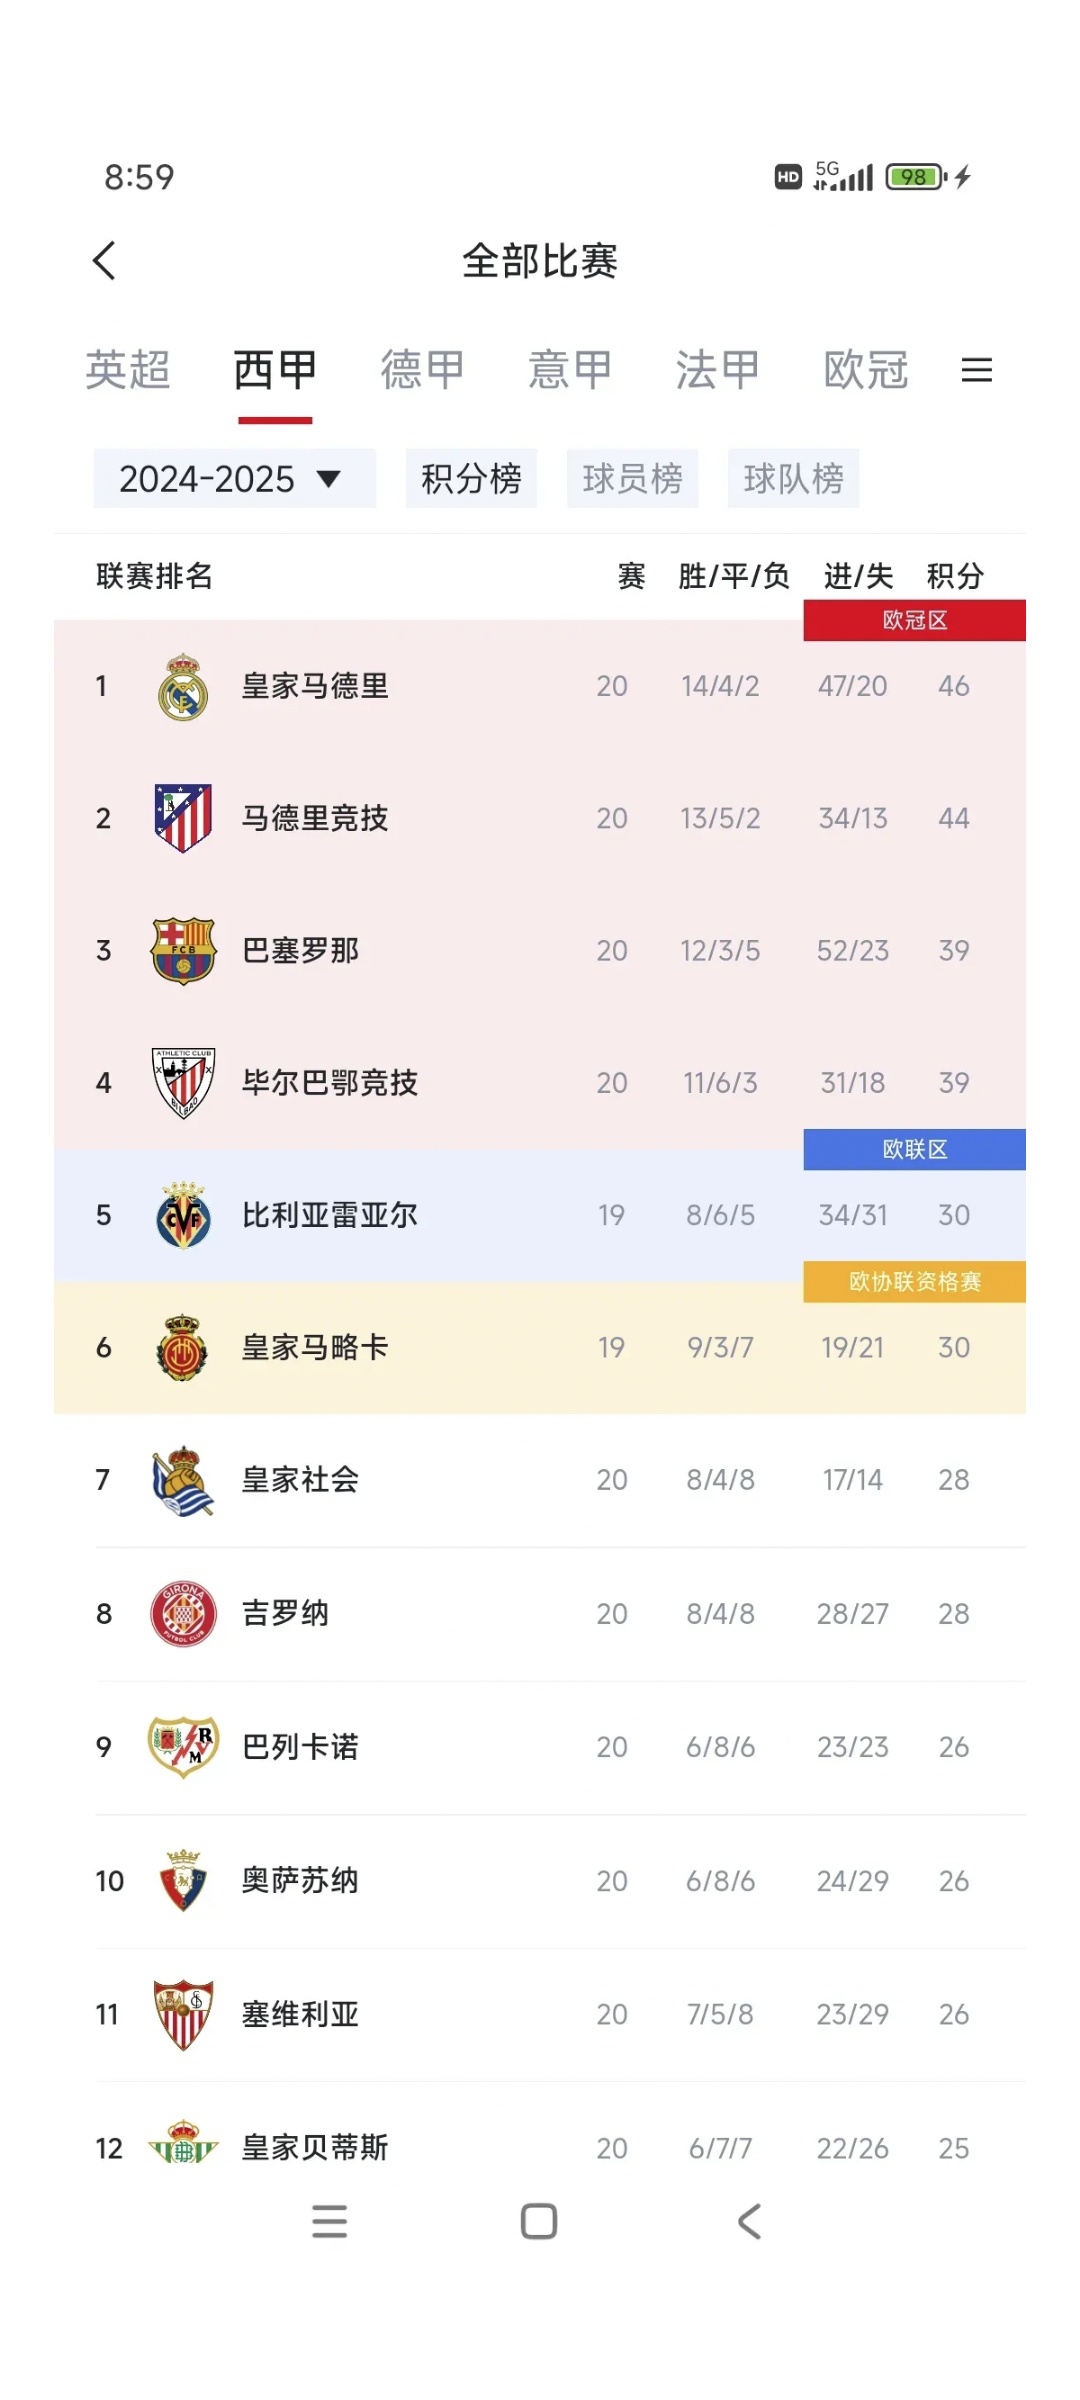The image size is (1080, 2400).
Task: Click the 欧冠区 red zone label
Action: (914, 620)
